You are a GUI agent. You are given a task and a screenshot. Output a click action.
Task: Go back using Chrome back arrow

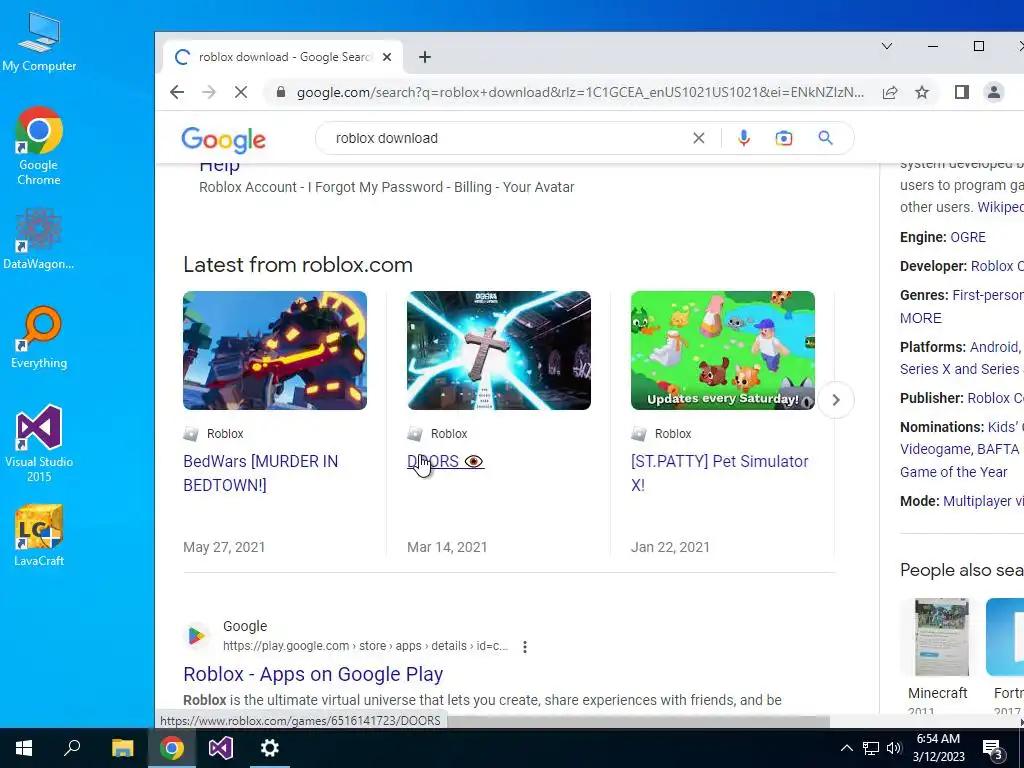(177, 92)
